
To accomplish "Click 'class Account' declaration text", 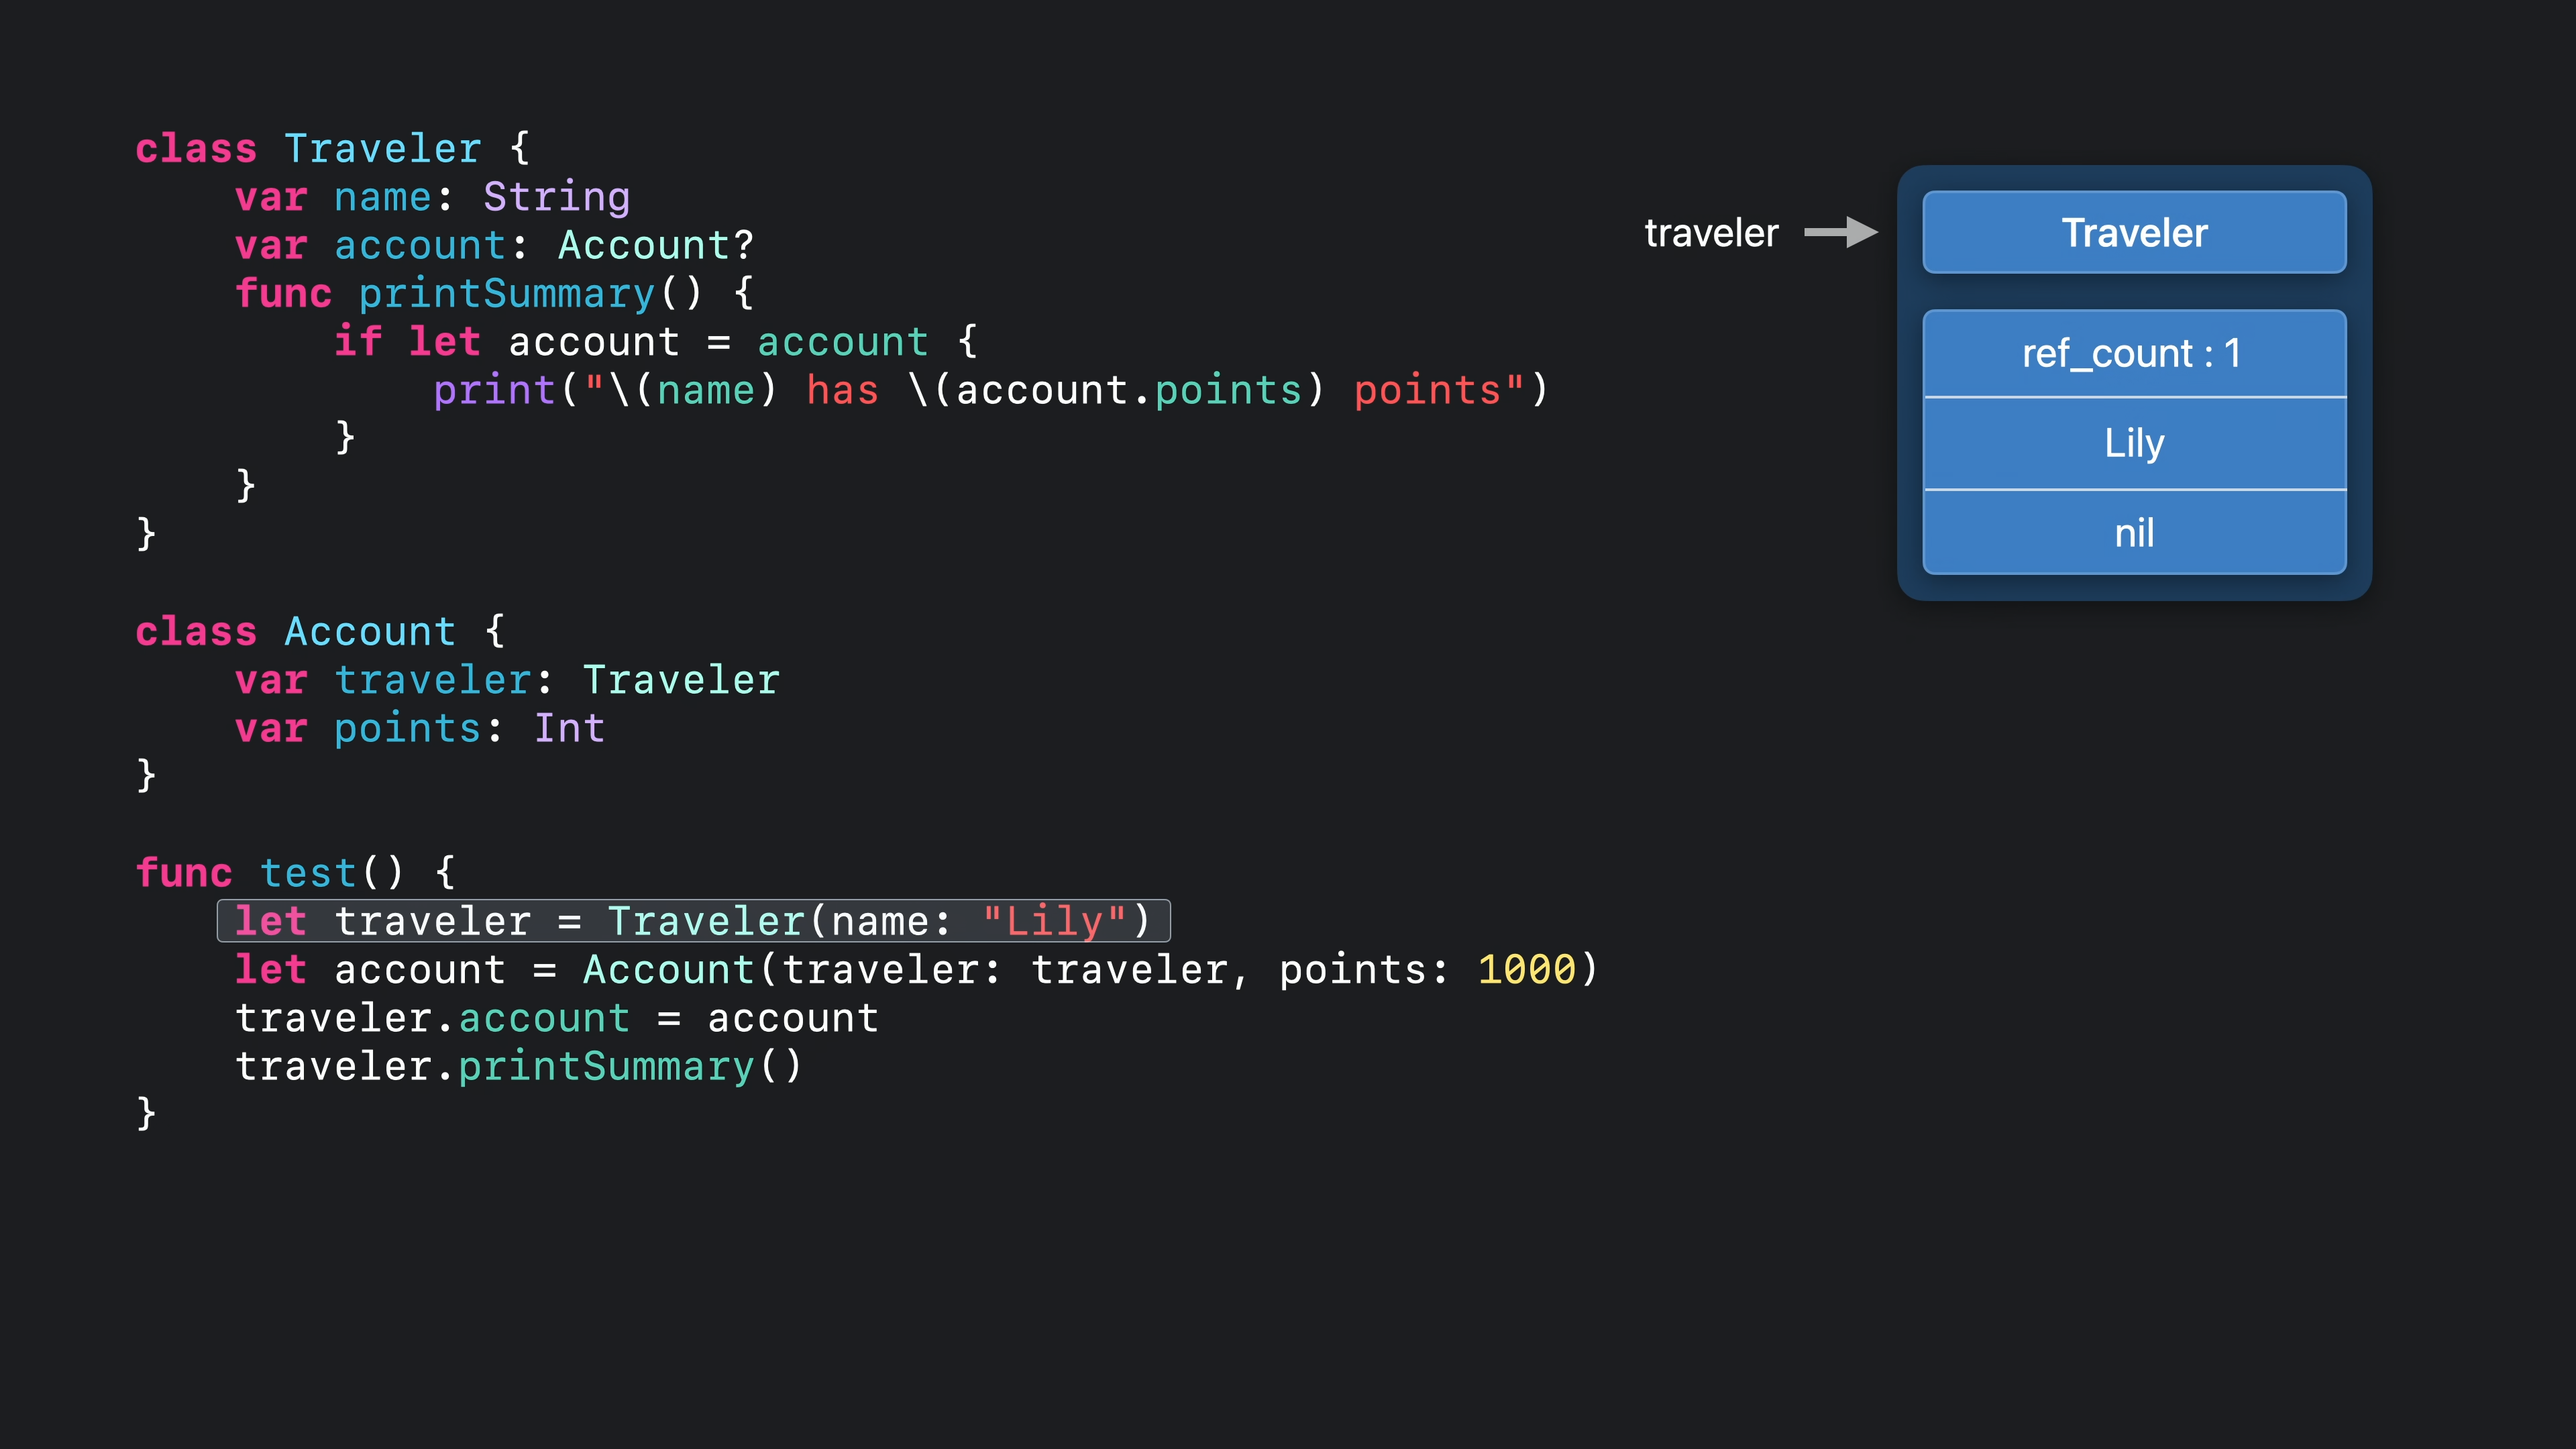I will pos(320,632).
